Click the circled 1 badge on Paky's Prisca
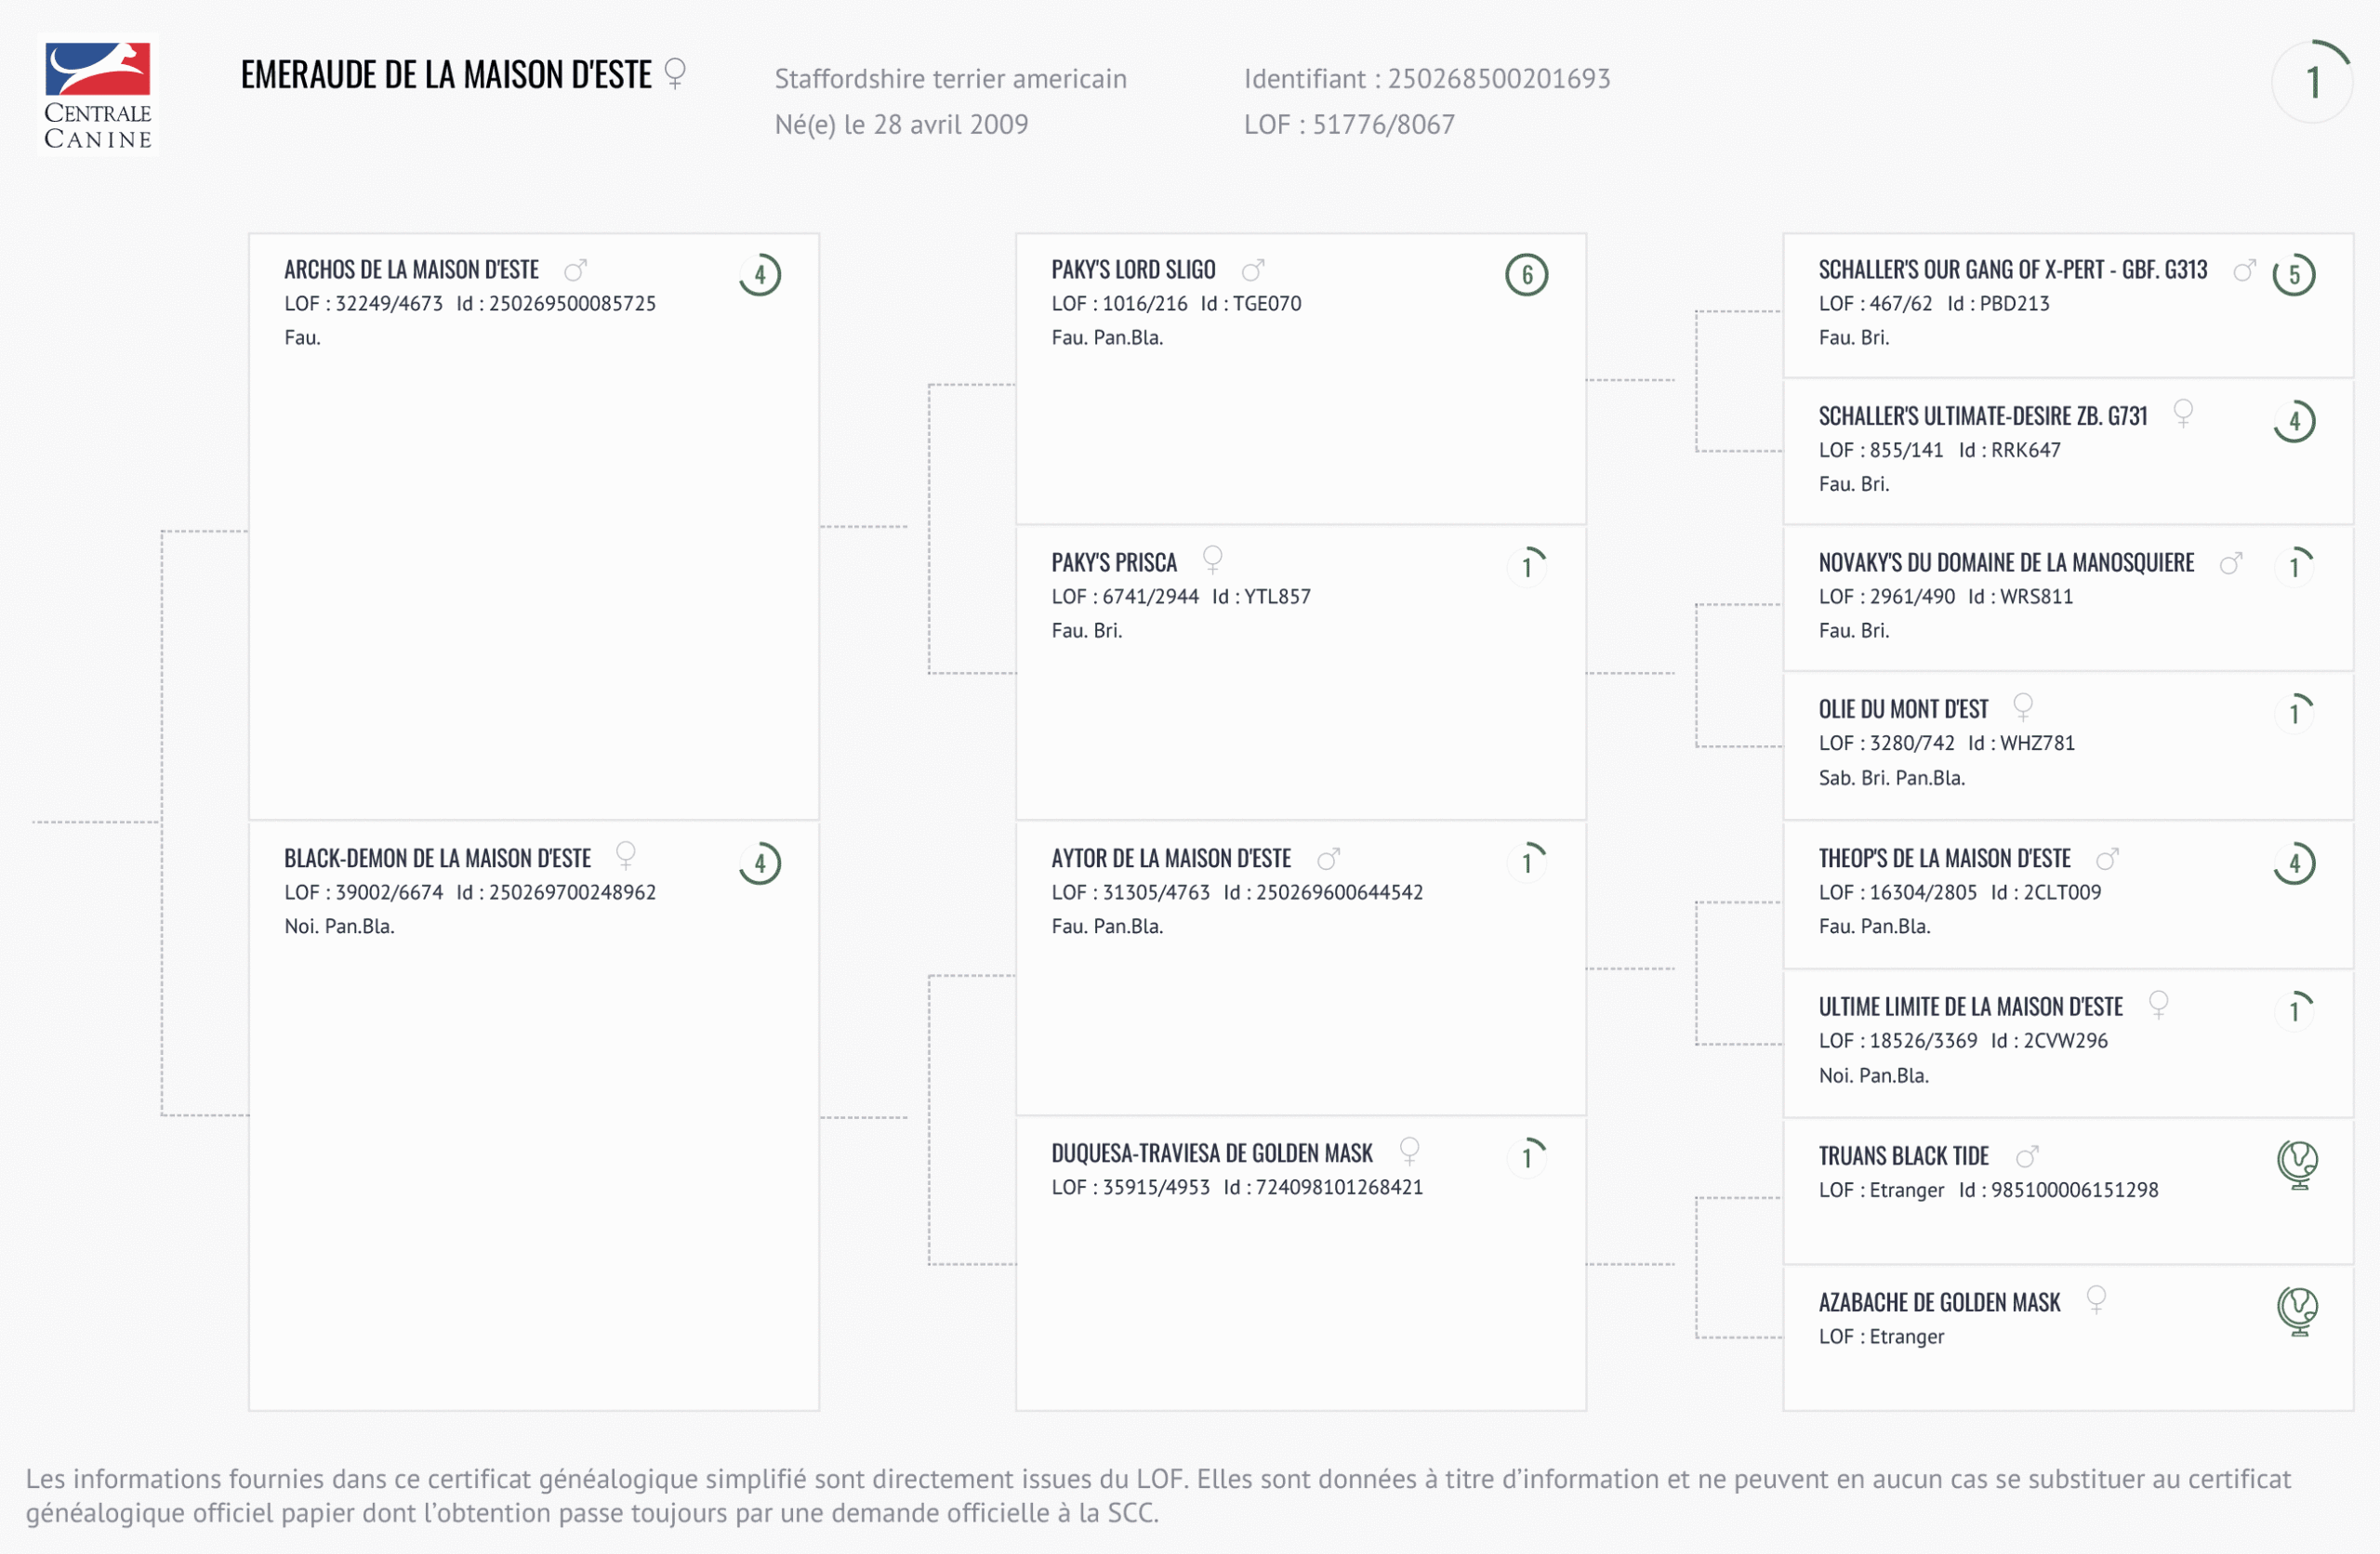 pyautogui.click(x=1527, y=567)
